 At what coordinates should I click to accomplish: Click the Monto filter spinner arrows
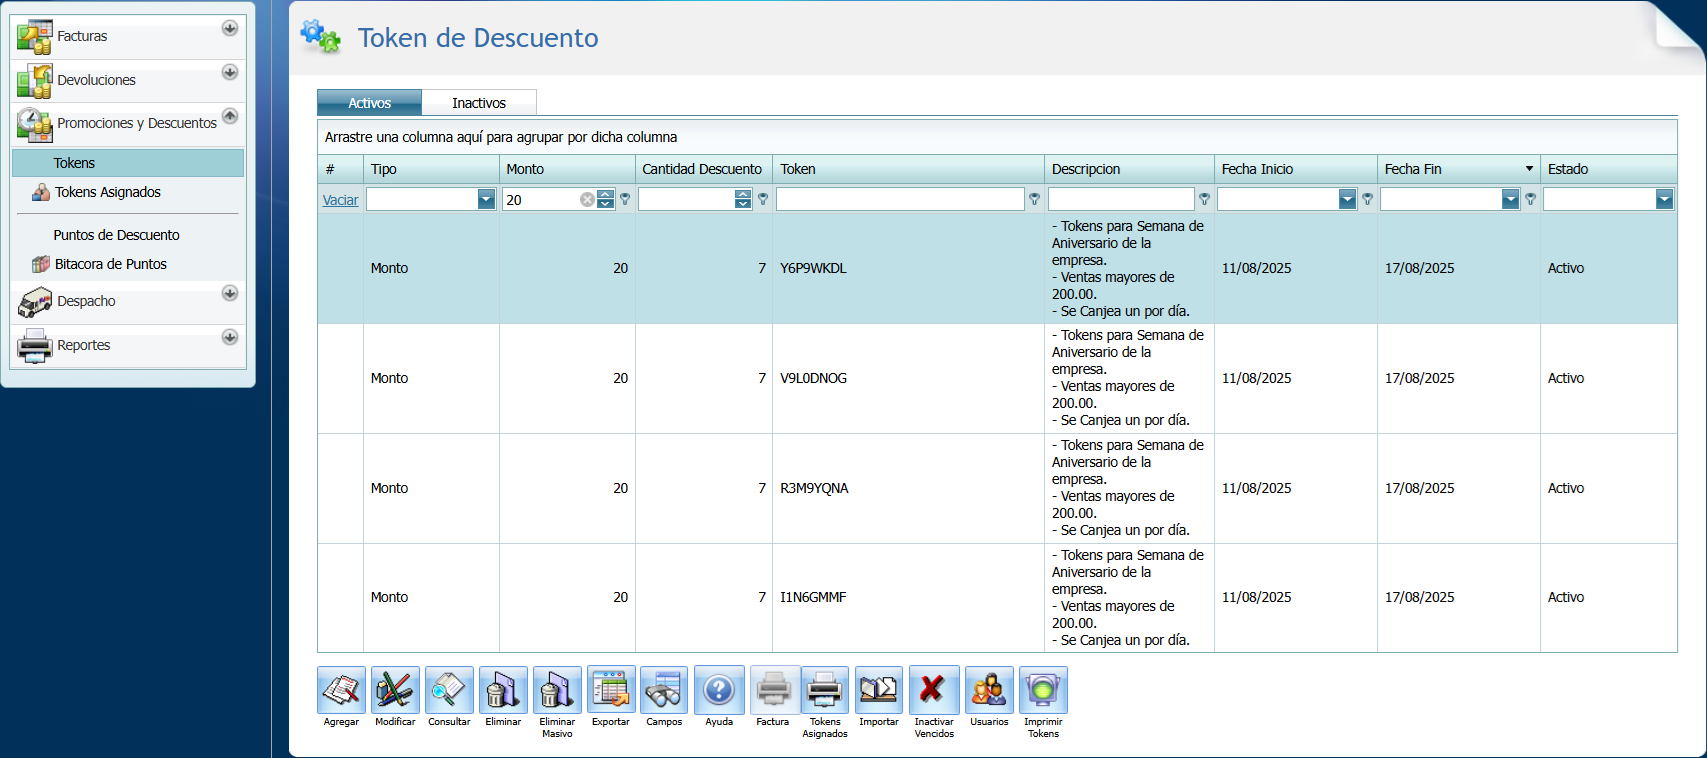point(606,200)
